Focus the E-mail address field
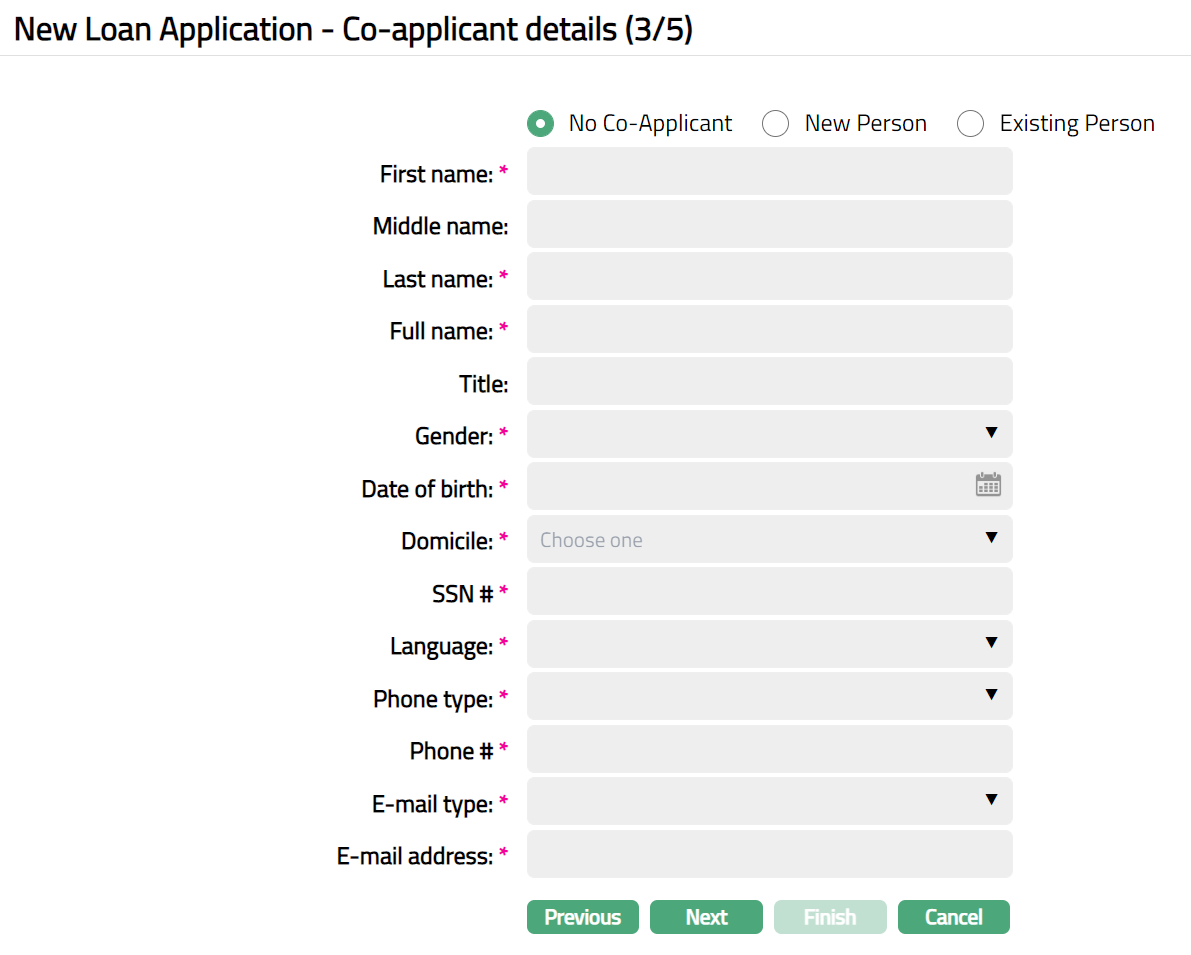The image size is (1191, 955). 769,854
